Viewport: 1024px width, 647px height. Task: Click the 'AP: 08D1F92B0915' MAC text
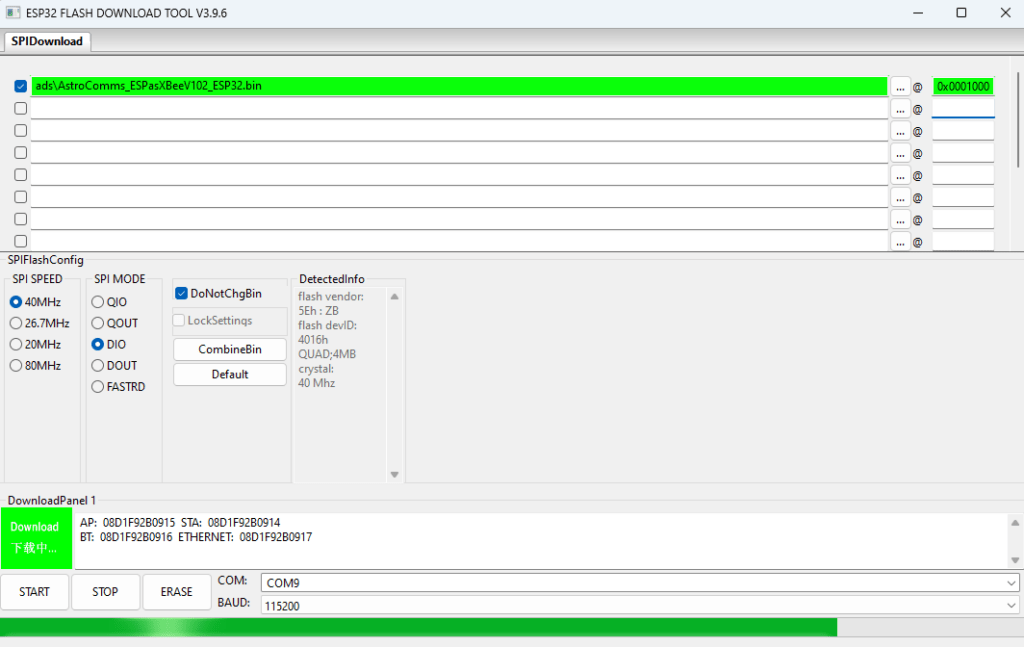click(127, 522)
